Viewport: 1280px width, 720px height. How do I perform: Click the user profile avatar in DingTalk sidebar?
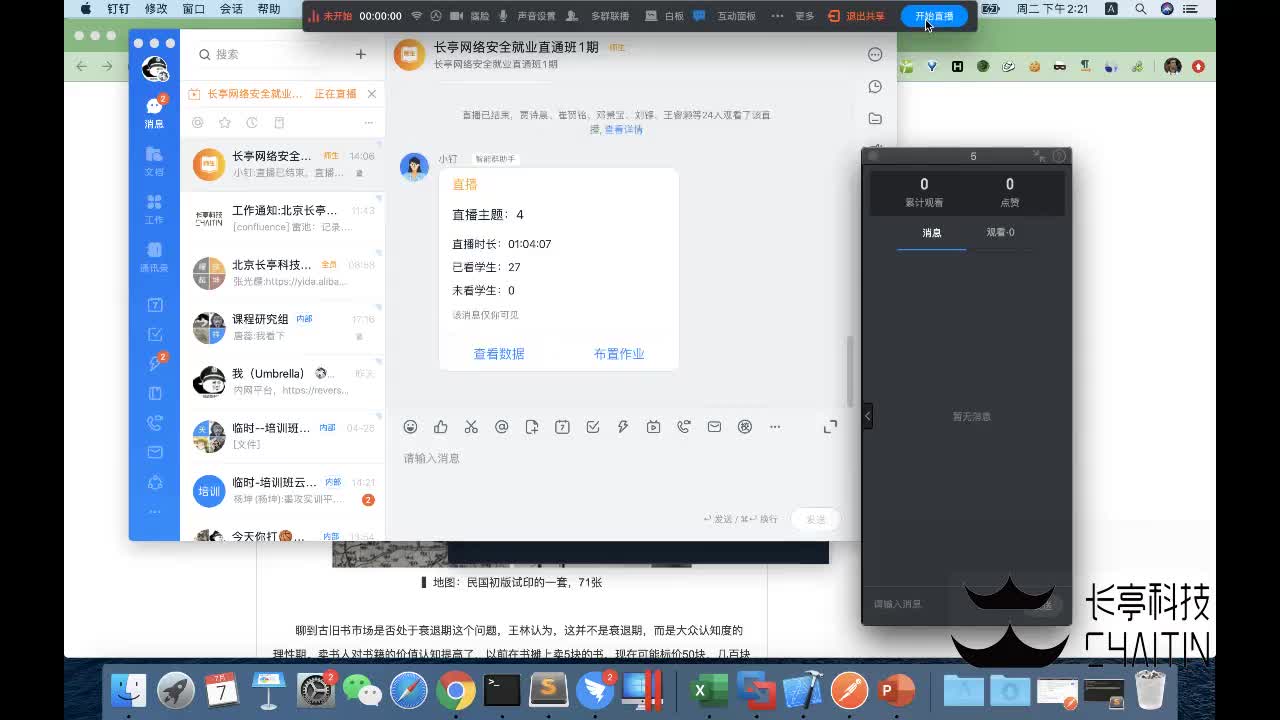click(x=154, y=69)
